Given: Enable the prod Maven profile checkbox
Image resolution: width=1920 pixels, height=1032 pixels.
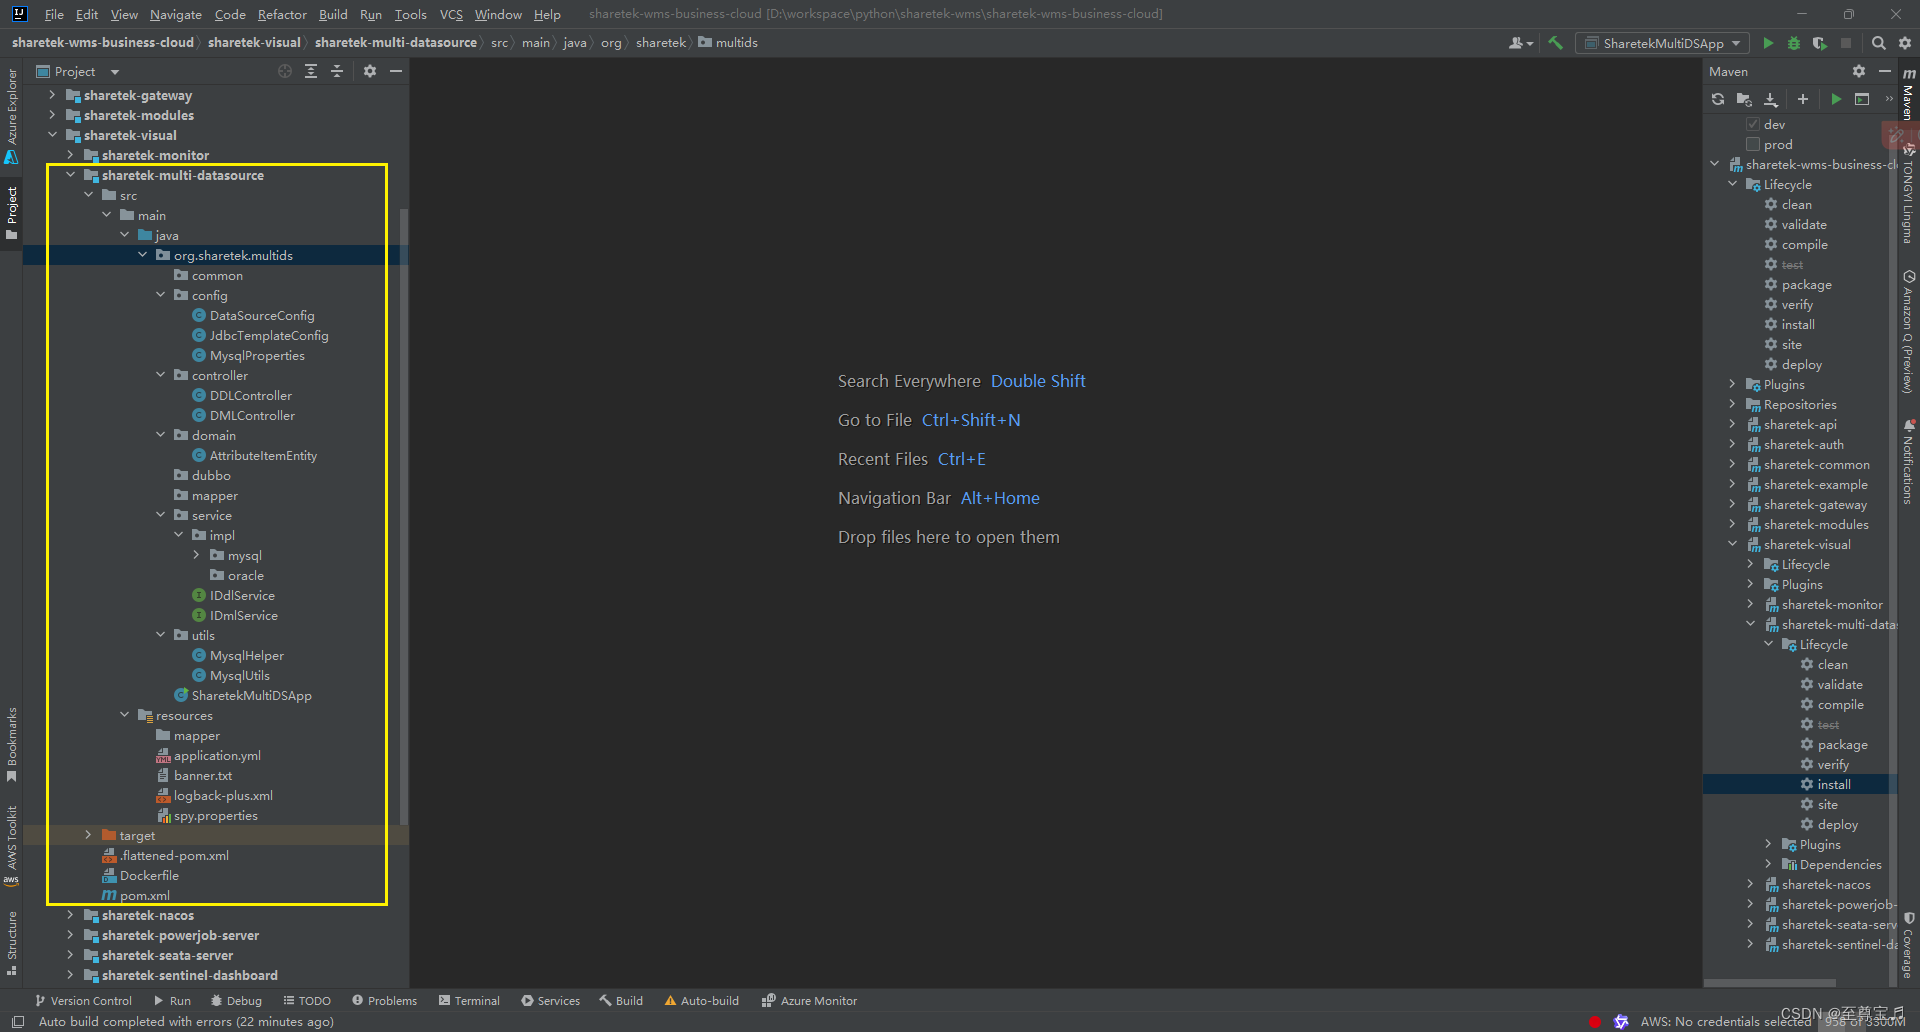Looking at the screenshot, I should tap(1753, 144).
